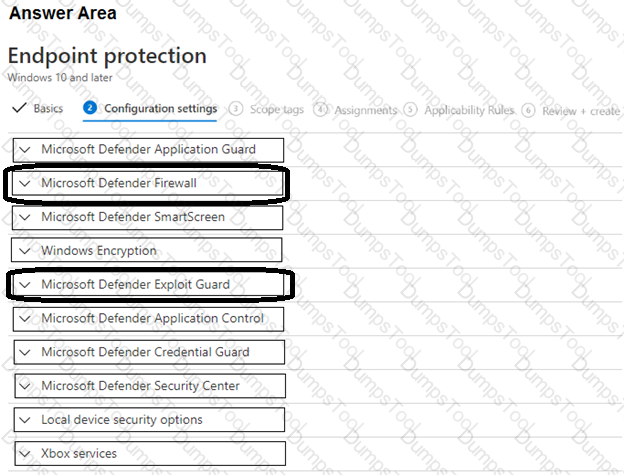Expand Microsoft Defender SmartScreen chevron
Image resolution: width=624 pixels, height=475 pixels.
pos(25,217)
